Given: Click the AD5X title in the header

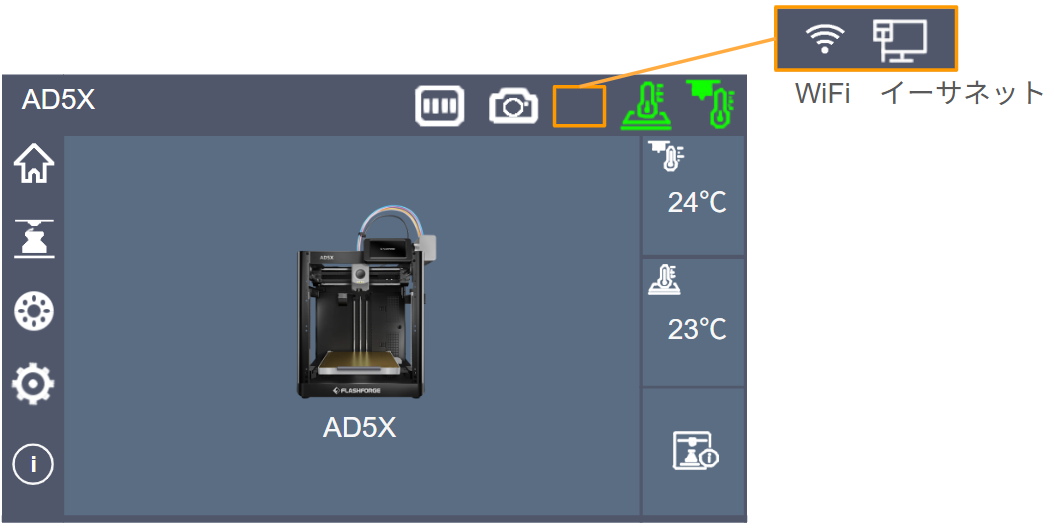Looking at the screenshot, I should [58, 99].
